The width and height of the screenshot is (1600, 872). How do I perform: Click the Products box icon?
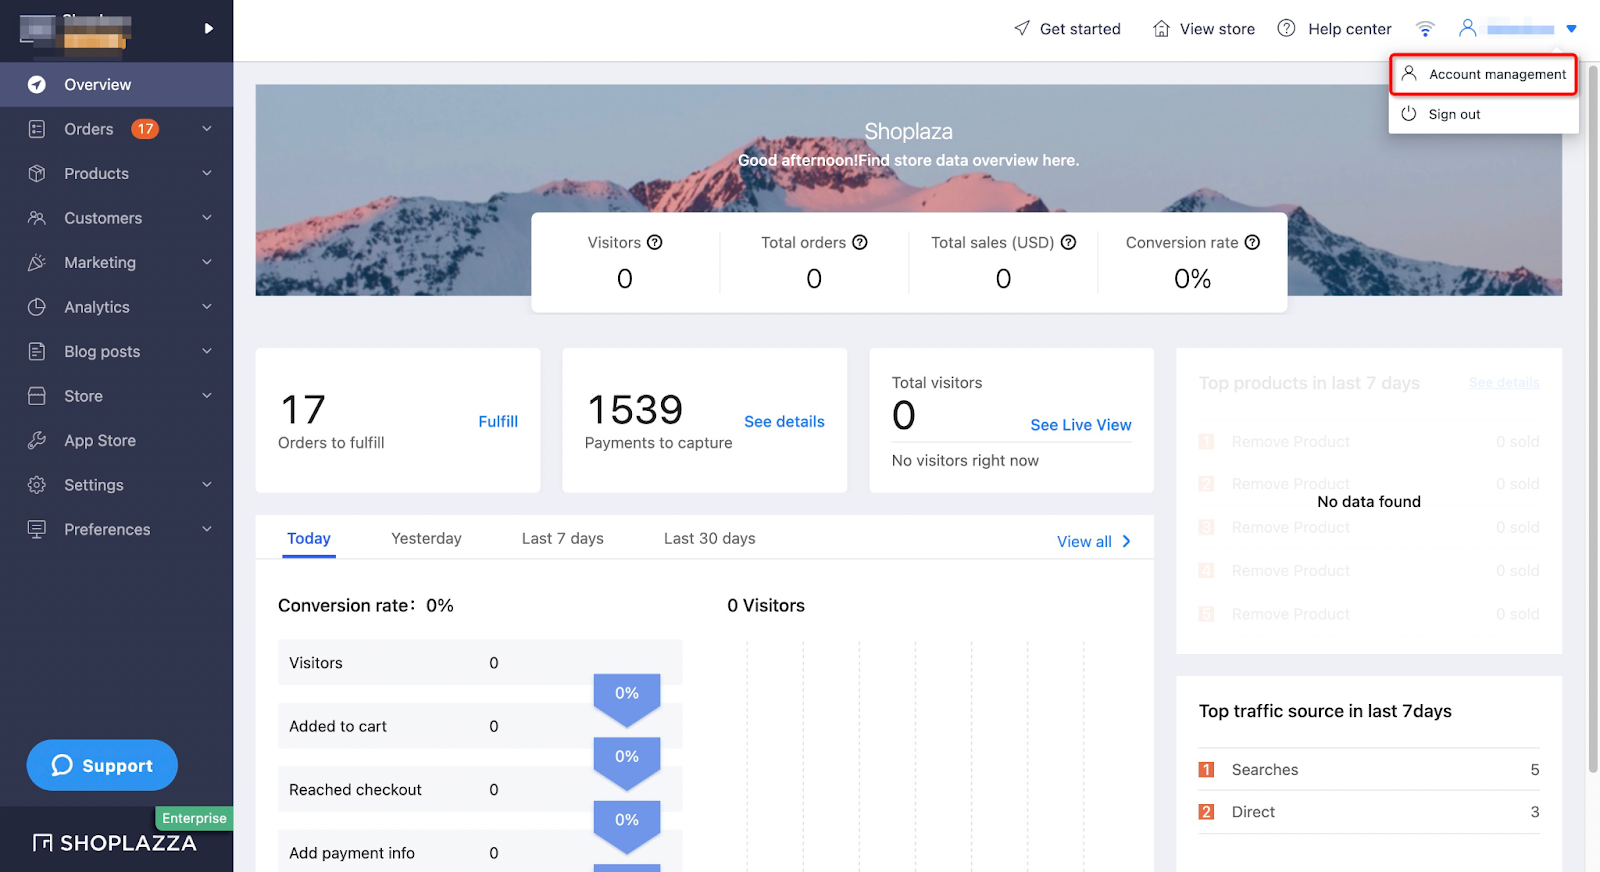[x=37, y=173]
